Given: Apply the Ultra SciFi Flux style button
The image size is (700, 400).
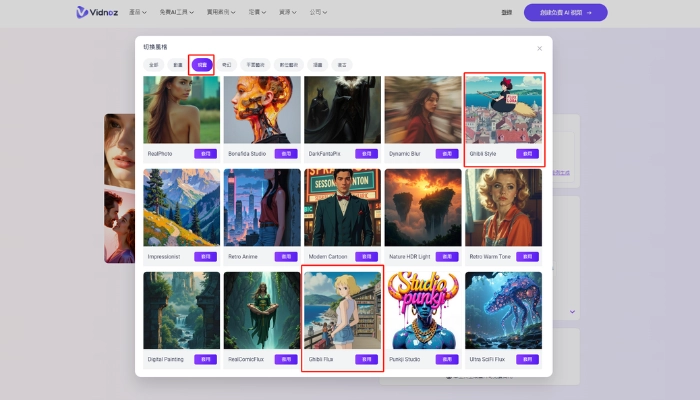Looking at the screenshot, I should coord(528,359).
